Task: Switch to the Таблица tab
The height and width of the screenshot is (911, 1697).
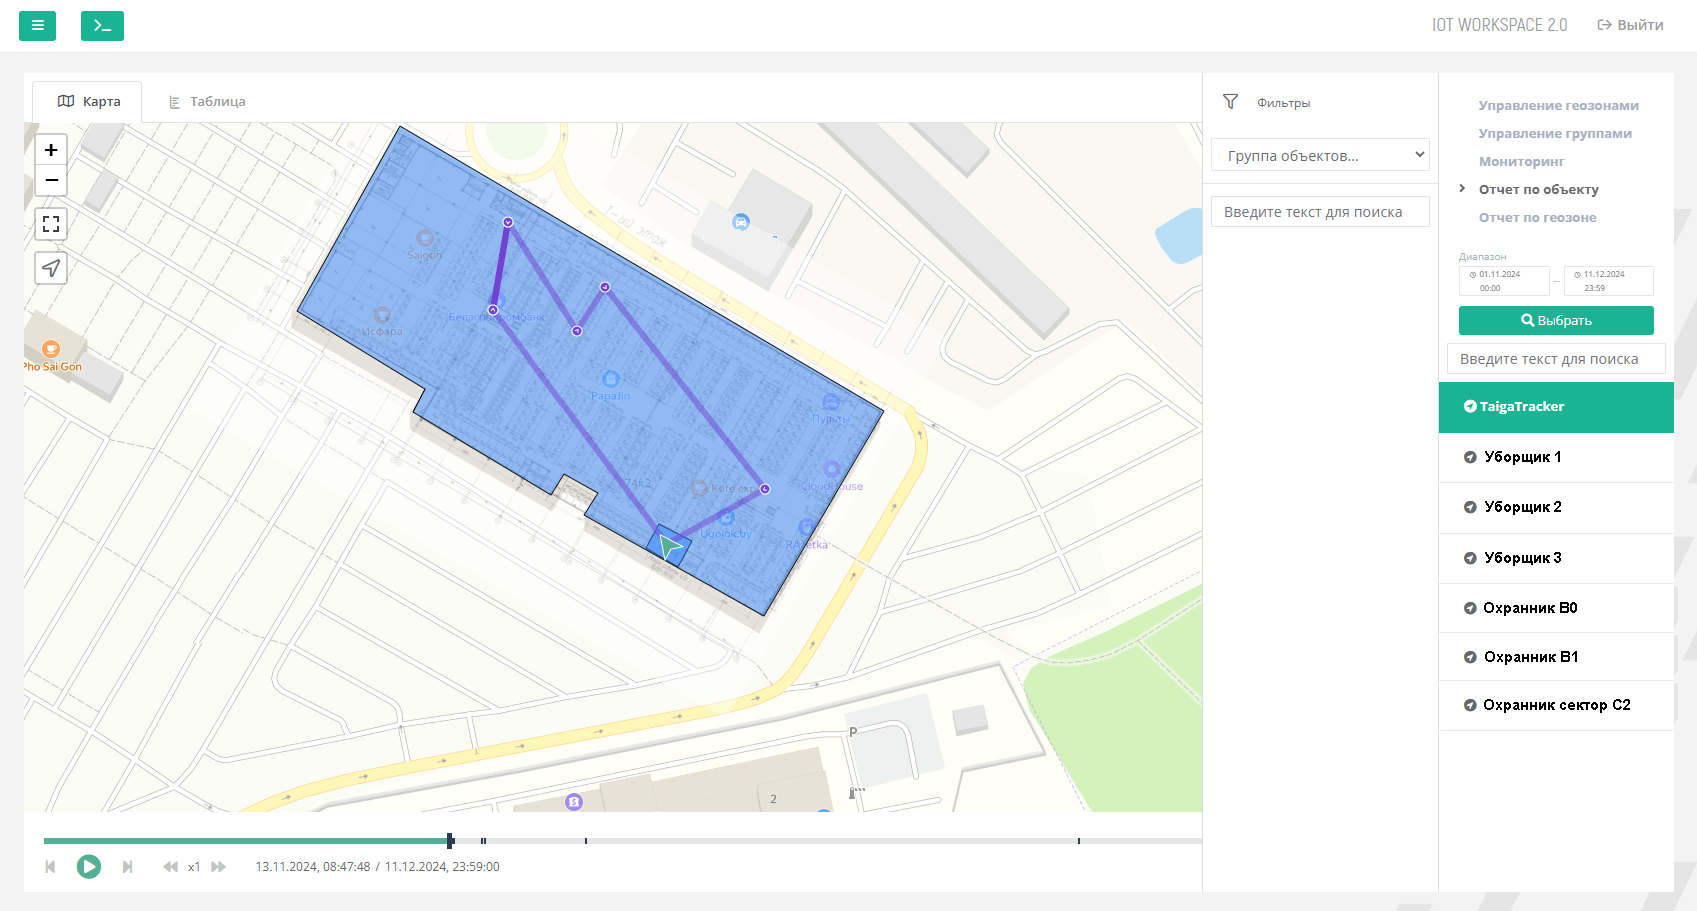Action: point(207,102)
